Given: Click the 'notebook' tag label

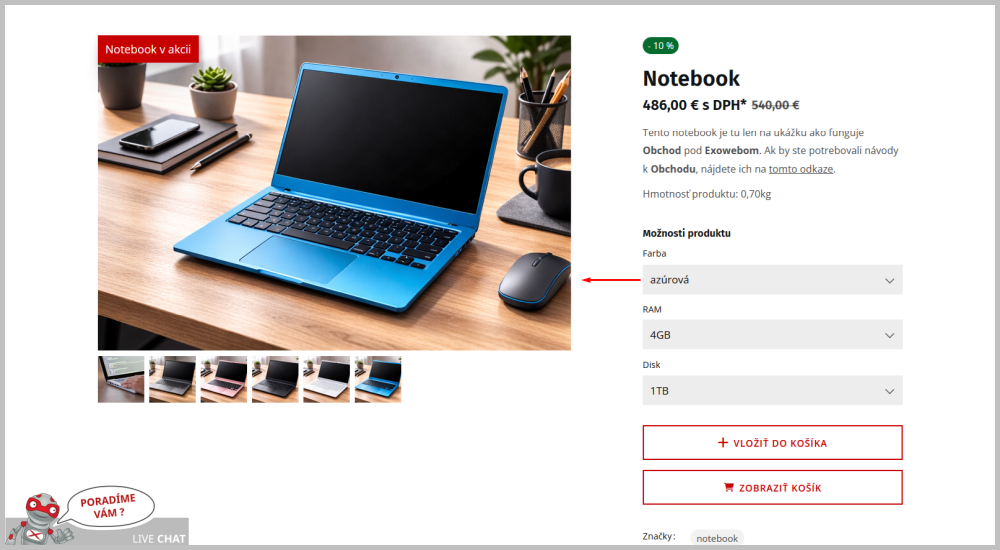Looking at the screenshot, I should (x=717, y=538).
